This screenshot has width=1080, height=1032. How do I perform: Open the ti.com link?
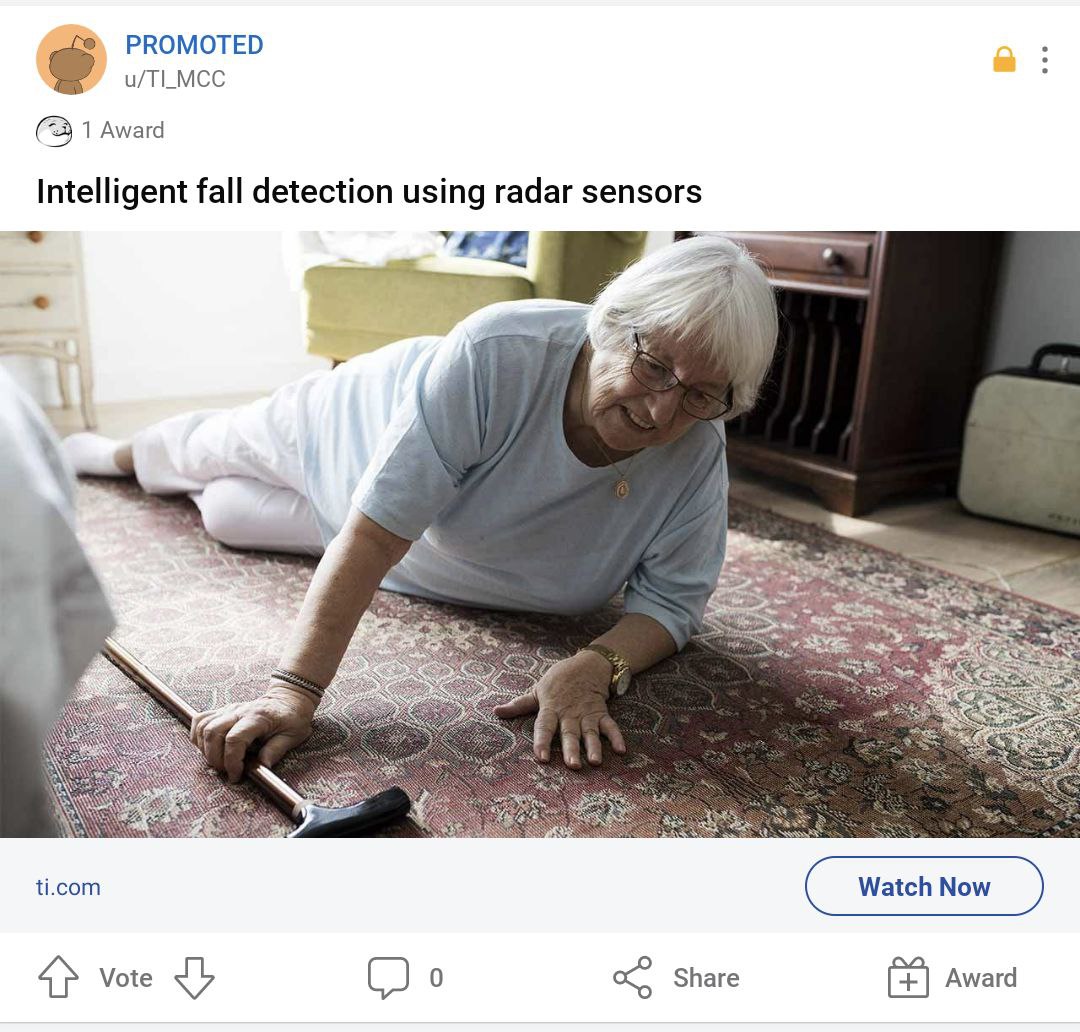pos(68,887)
